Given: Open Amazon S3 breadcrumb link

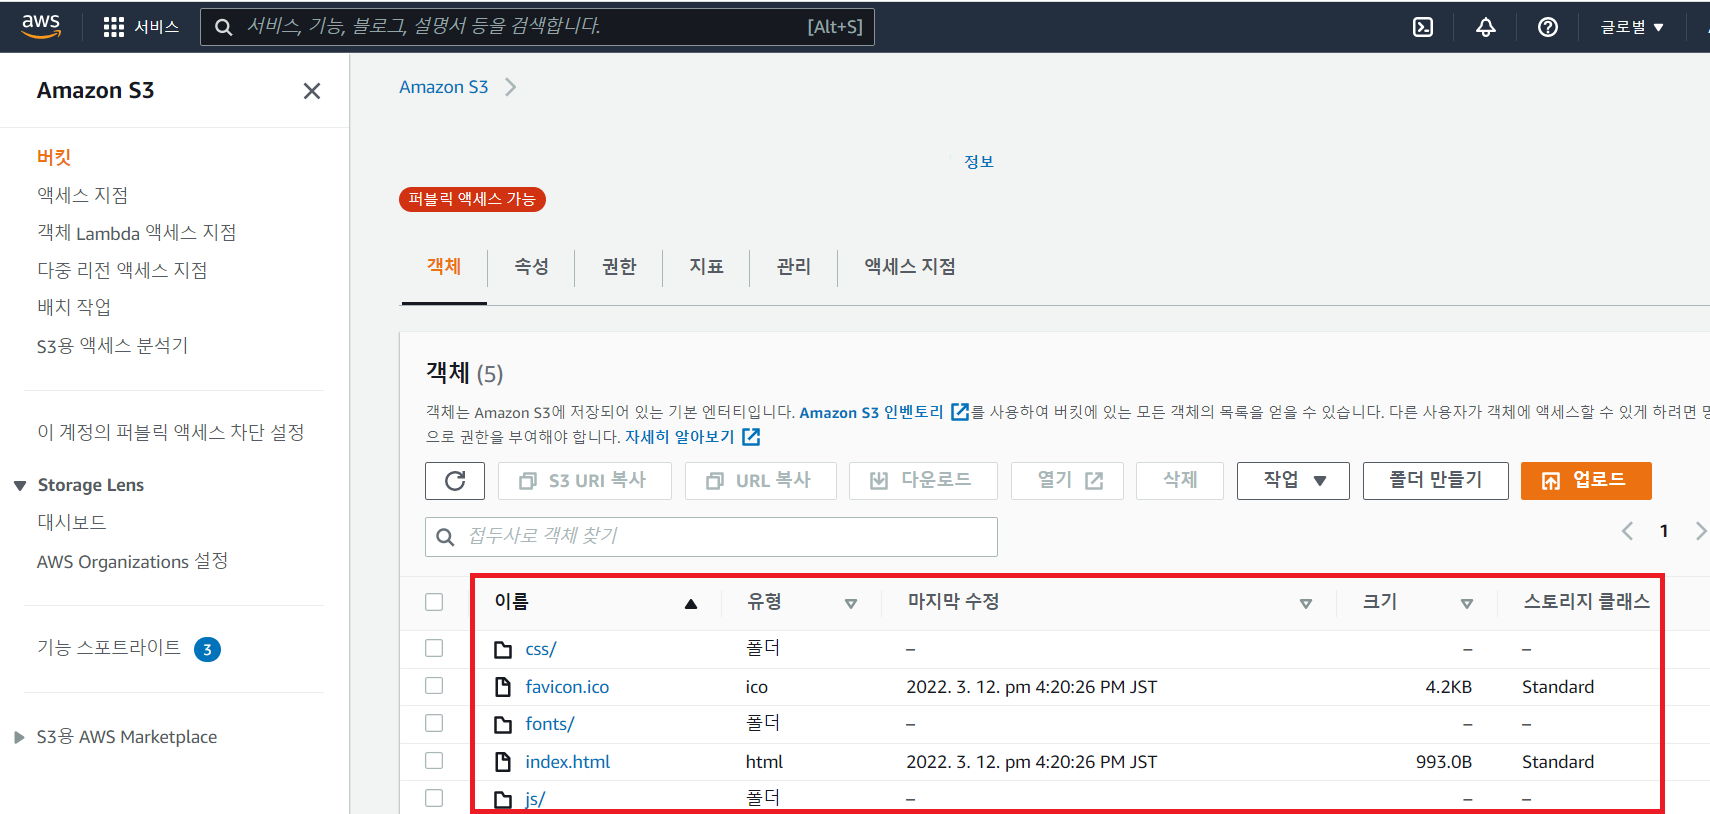Looking at the screenshot, I should (x=444, y=87).
